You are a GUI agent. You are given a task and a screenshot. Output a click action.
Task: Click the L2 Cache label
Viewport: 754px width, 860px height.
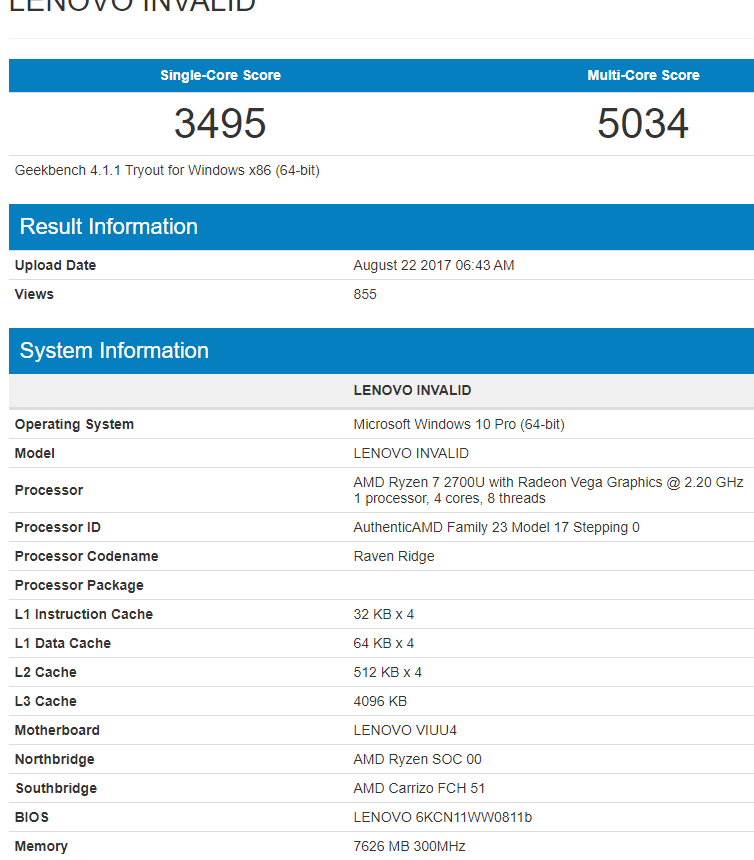(x=46, y=672)
